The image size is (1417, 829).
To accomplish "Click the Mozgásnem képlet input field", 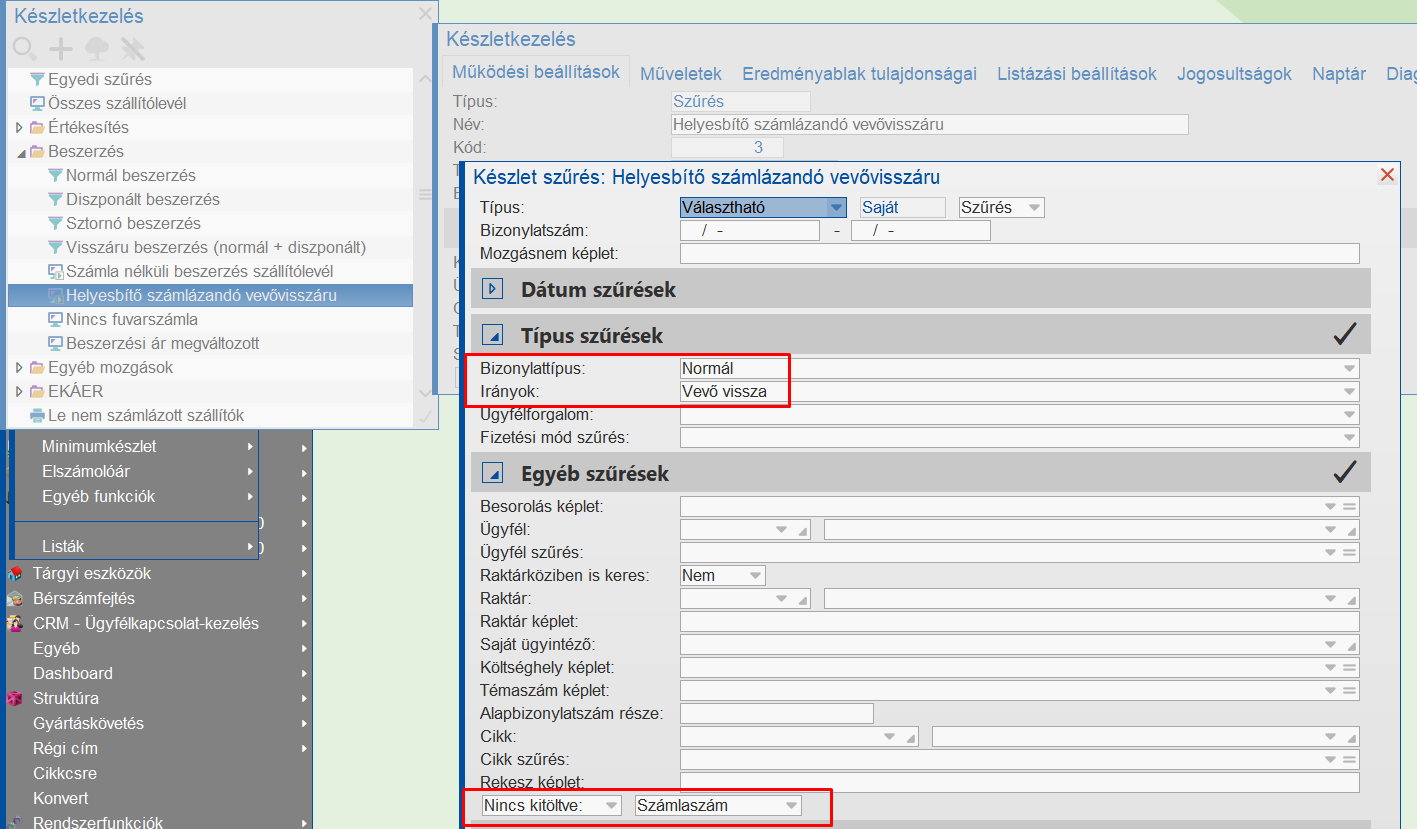I will (x=1019, y=253).
